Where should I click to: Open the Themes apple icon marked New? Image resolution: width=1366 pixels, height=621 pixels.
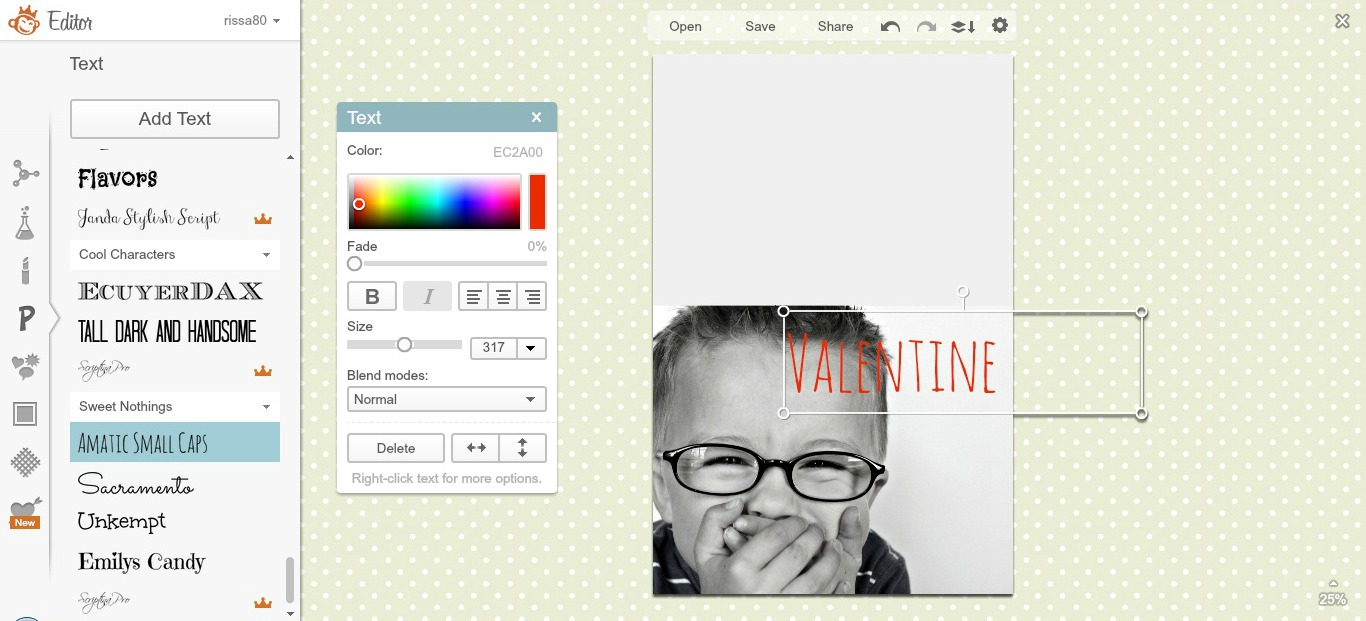[25, 512]
